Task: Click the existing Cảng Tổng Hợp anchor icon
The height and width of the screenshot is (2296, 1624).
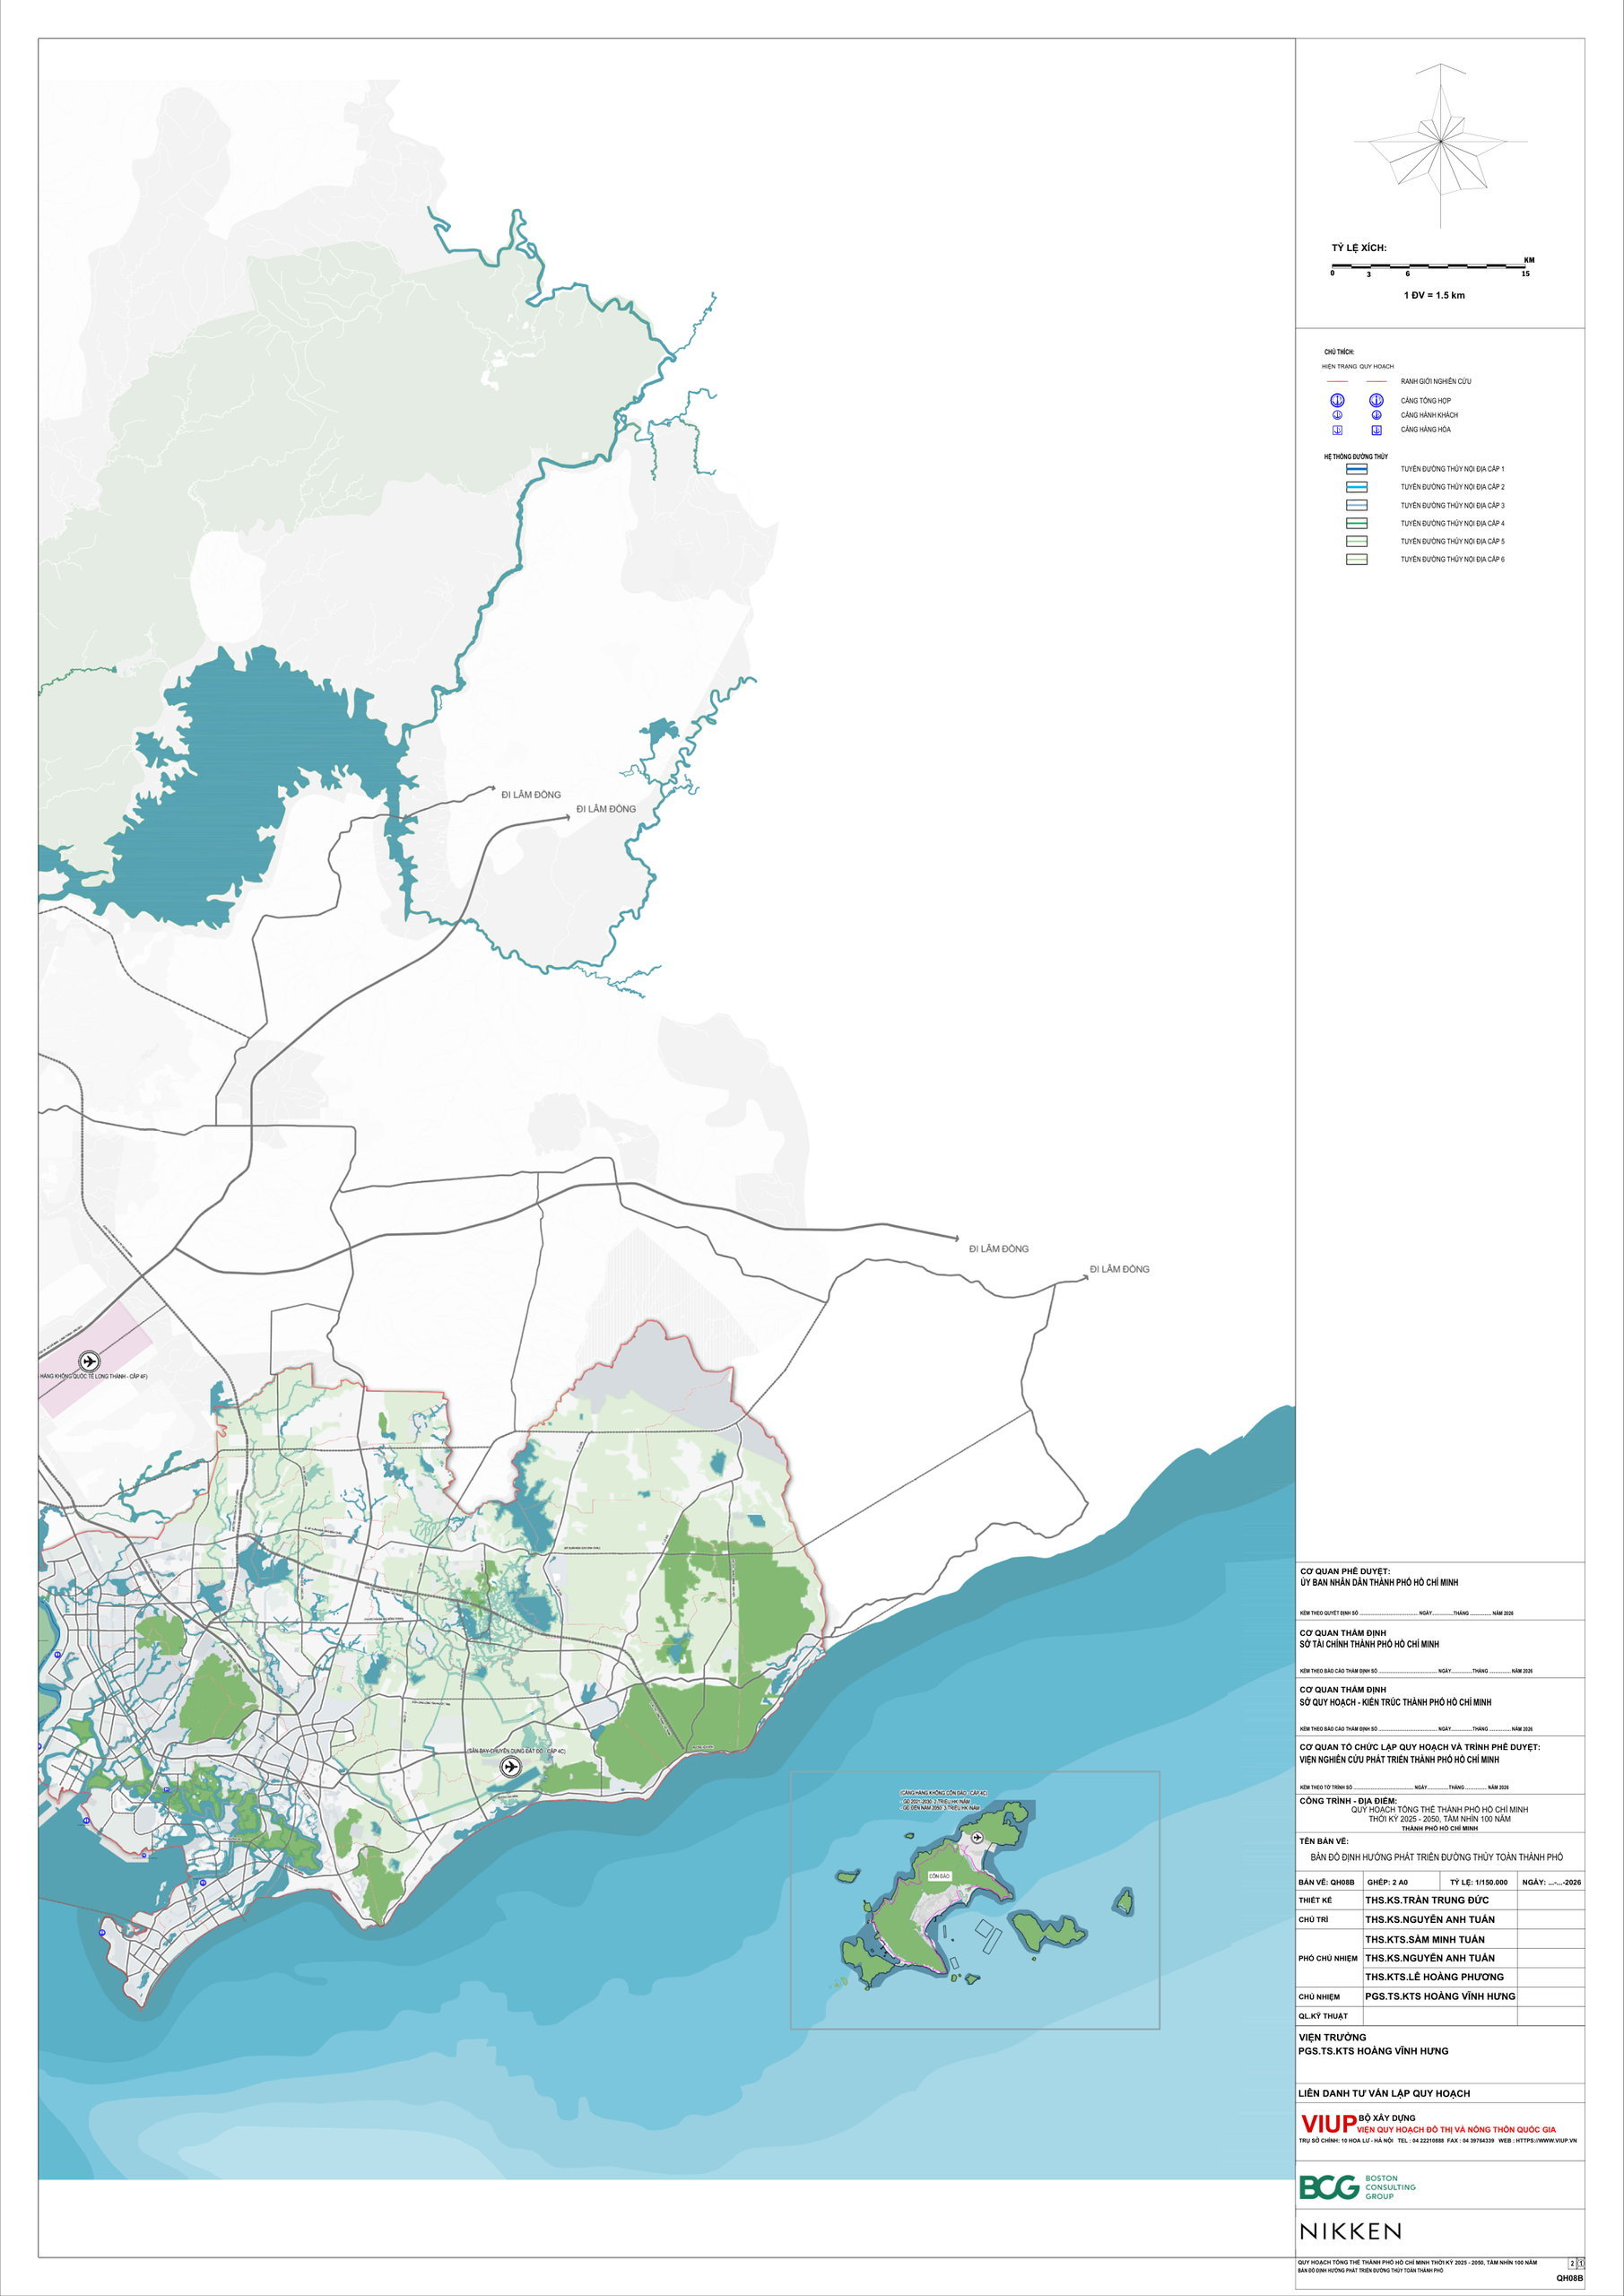Action: 1337,400
